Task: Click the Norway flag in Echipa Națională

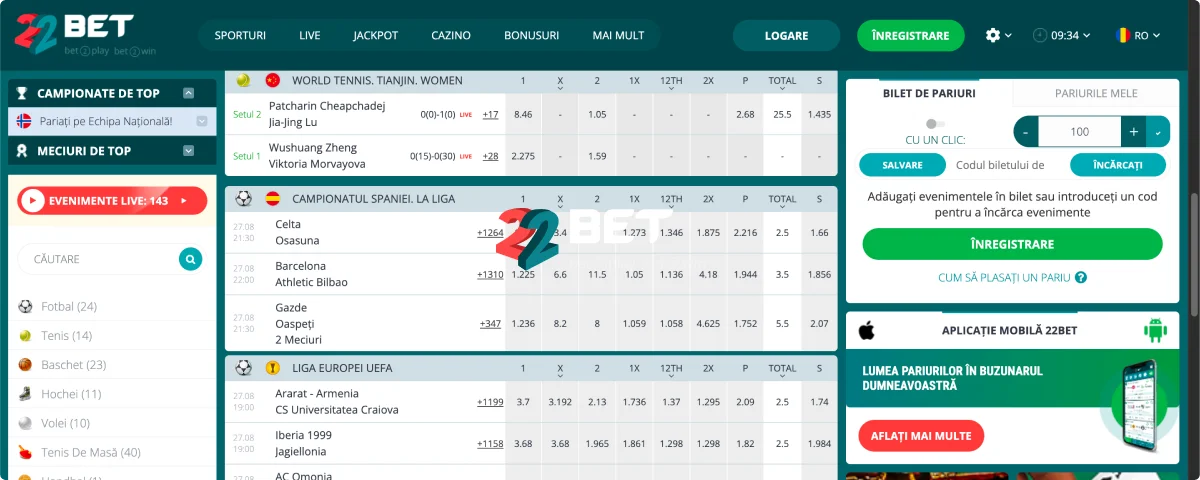Action: coord(25,121)
